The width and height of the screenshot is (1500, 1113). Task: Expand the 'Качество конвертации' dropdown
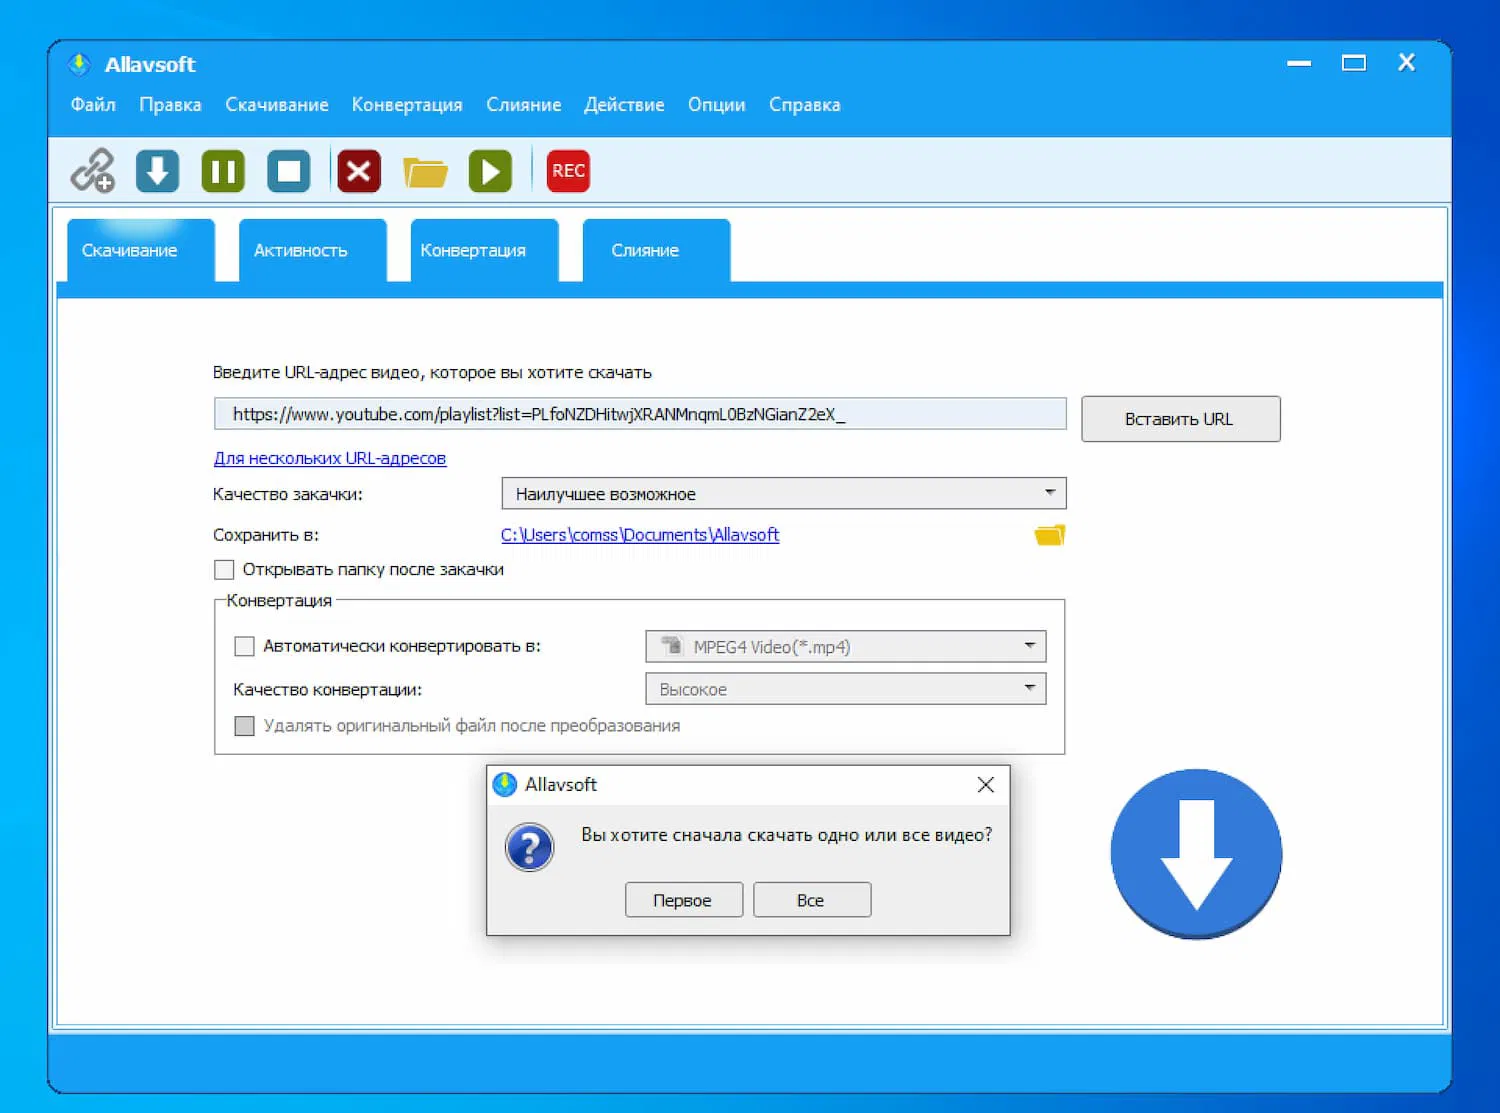point(1030,688)
